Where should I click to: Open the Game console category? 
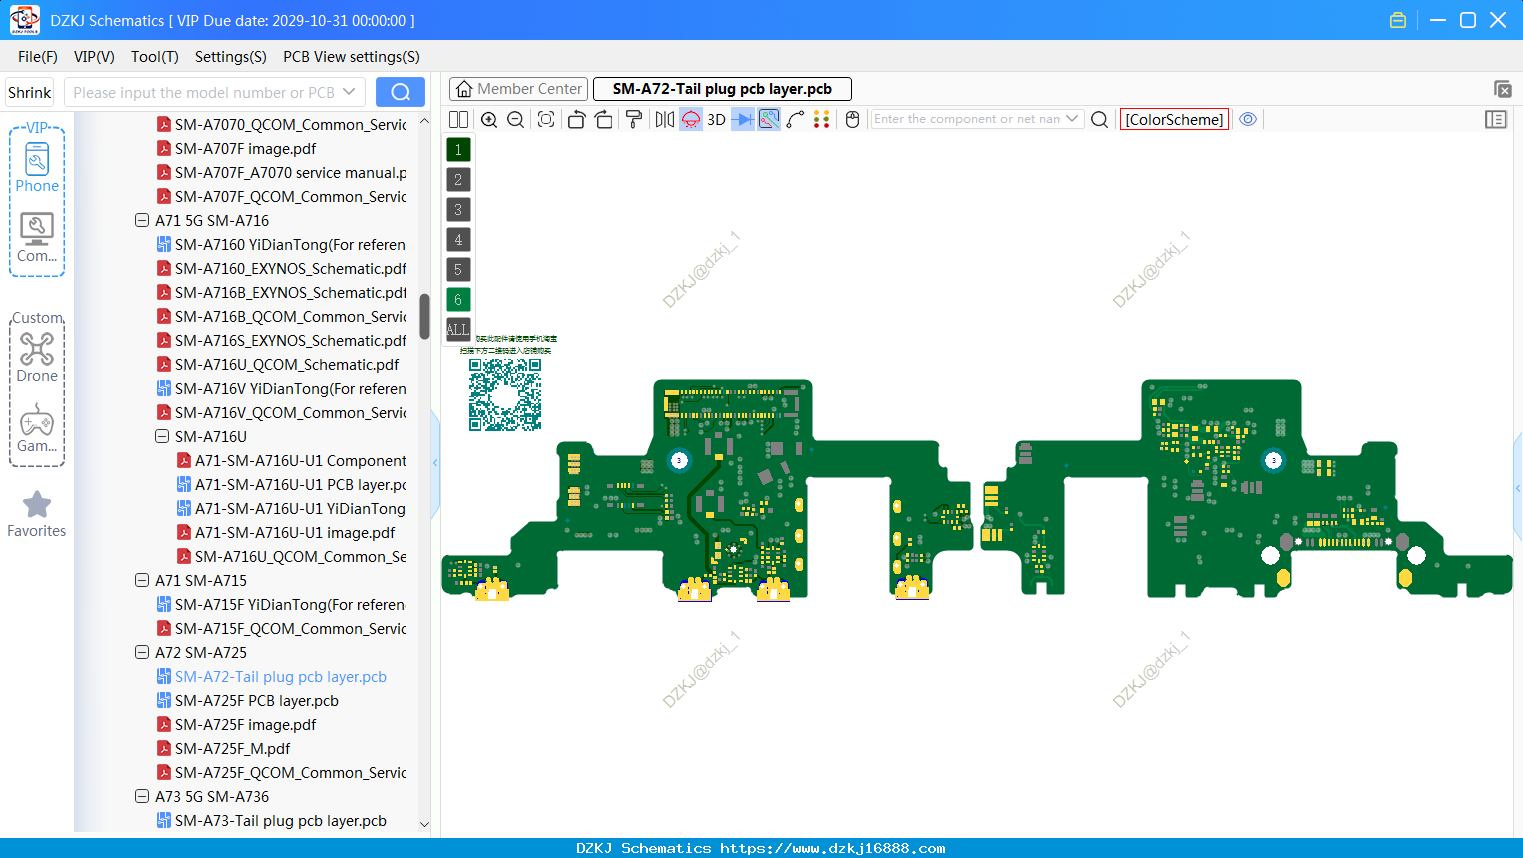[37, 428]
